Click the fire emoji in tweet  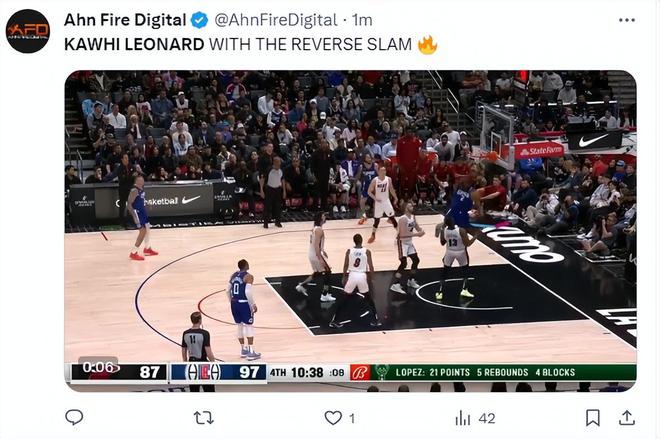pyautogui.click(x=427, y=44)
